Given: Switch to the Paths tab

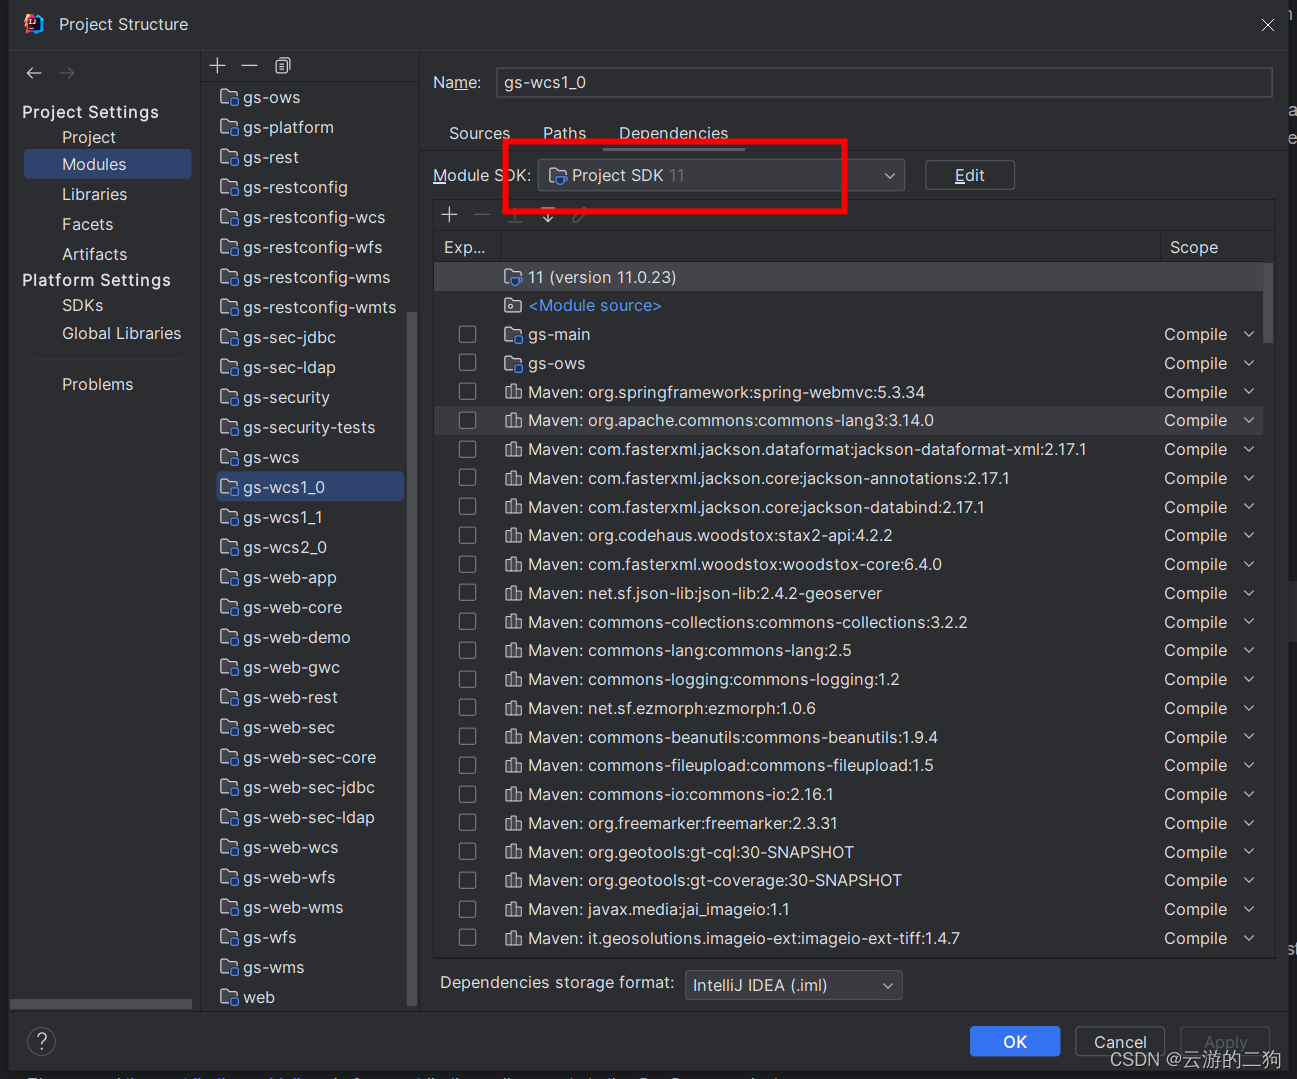Looking at the screenshot, I should click(x=564, y=133).
